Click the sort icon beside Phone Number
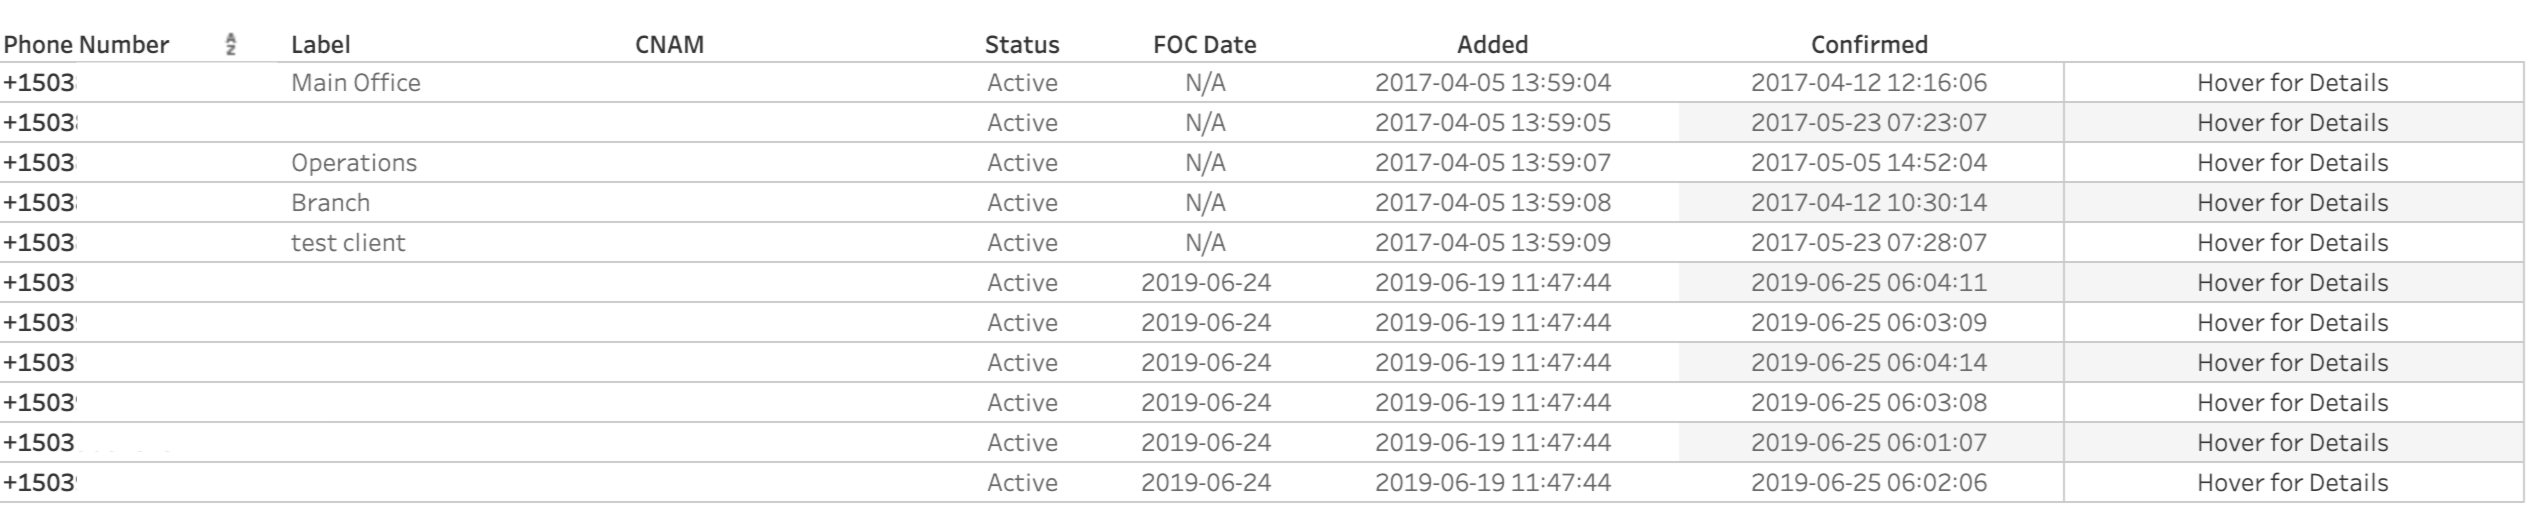 [231, 44]
